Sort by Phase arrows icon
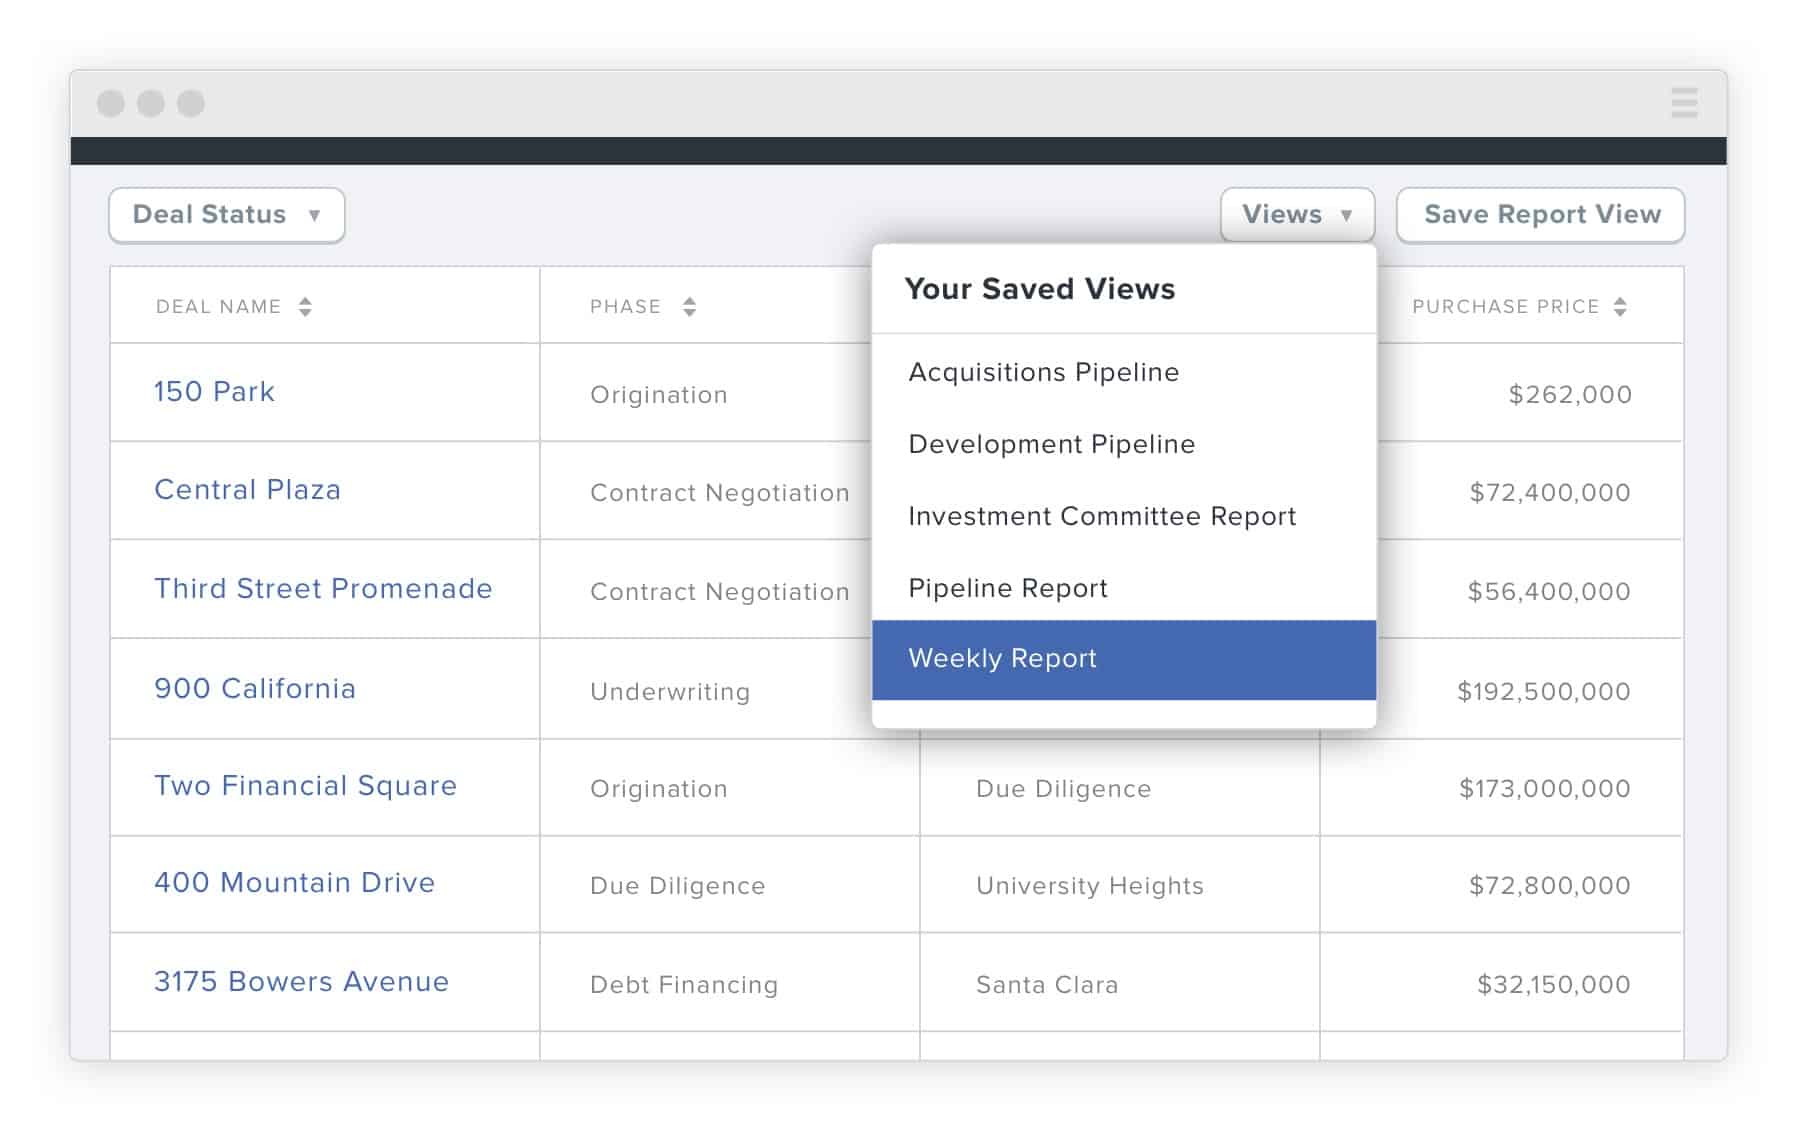 pos(689,306)
